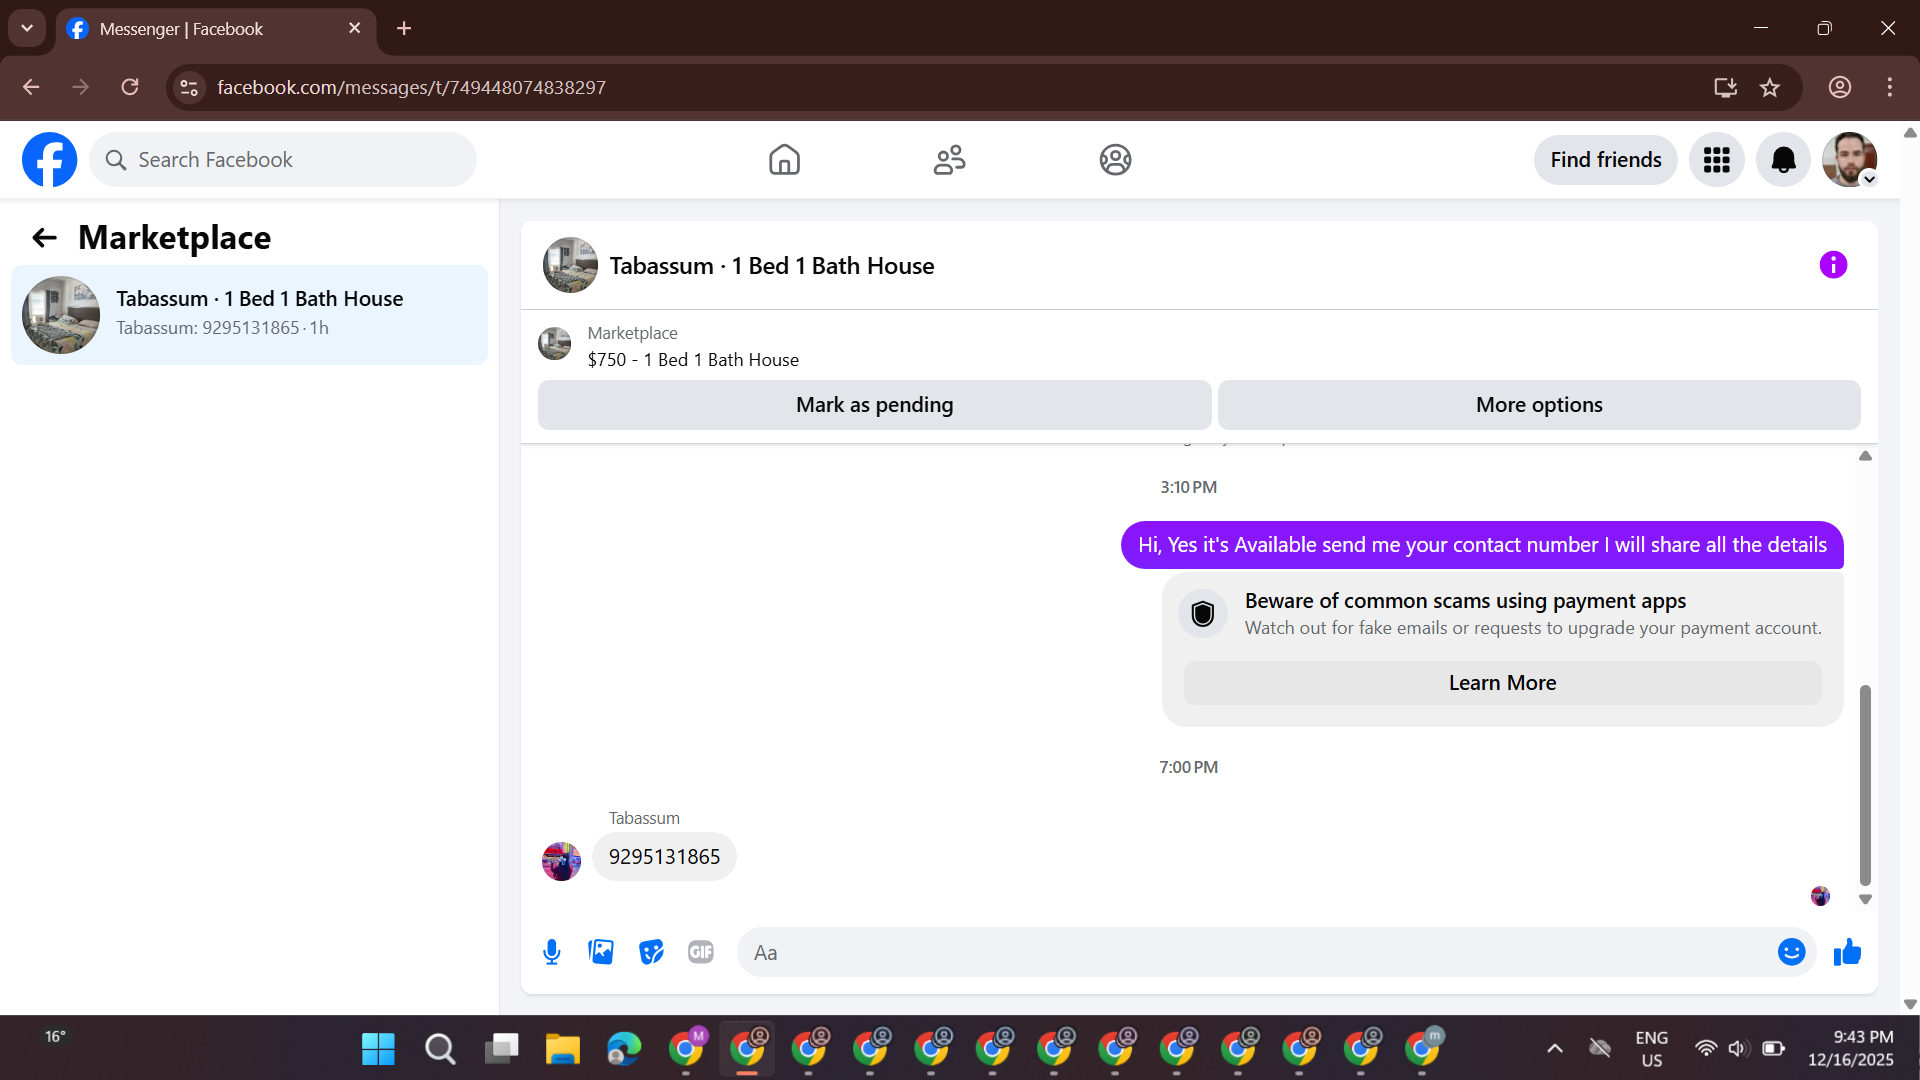This screenshot has width=1920, height=1080.
Task: Record a voice clip with the microphone icon
Action: click(551, 952)
